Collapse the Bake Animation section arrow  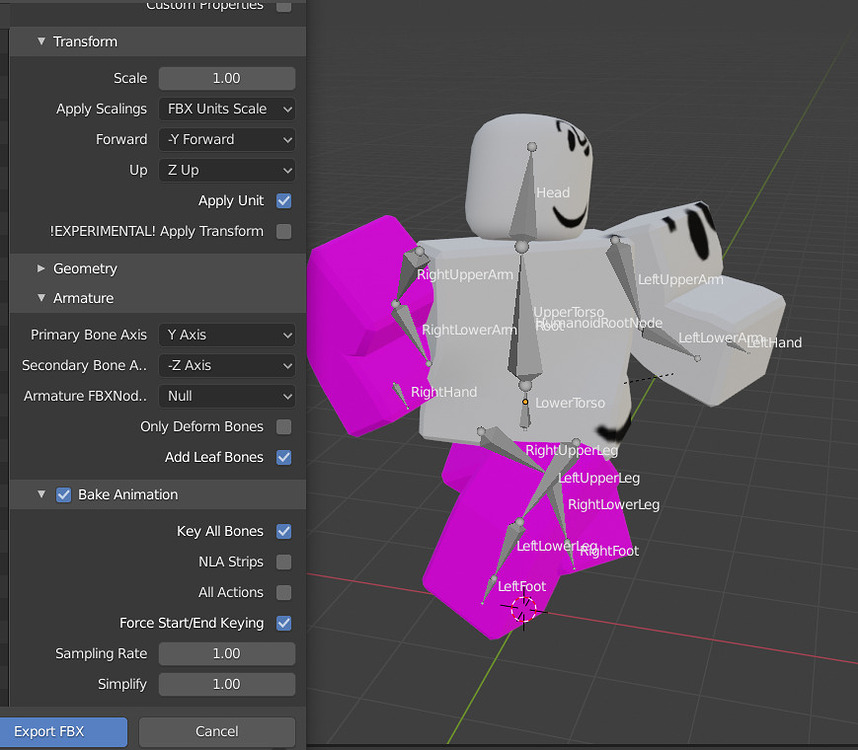[41, 495]
